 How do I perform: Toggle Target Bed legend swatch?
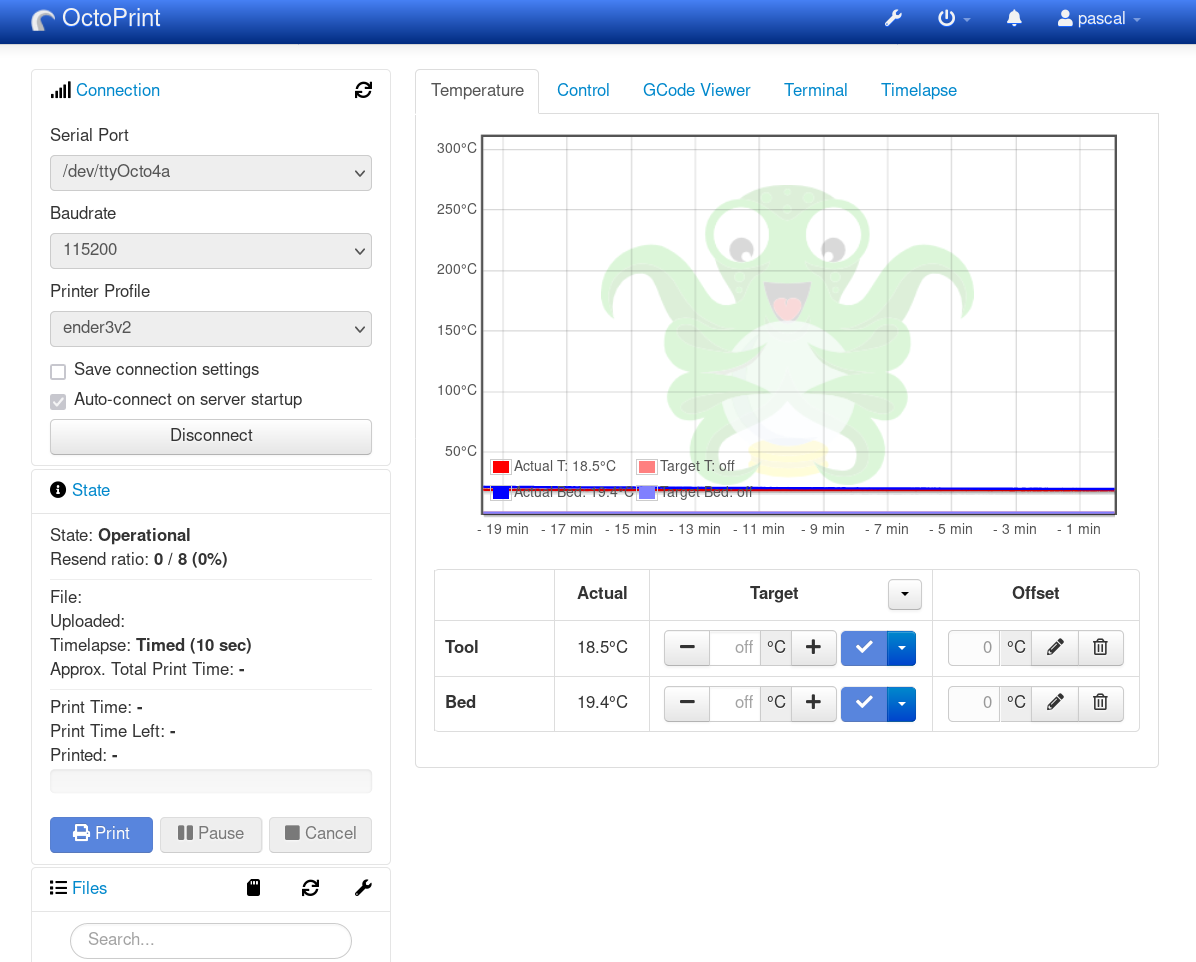tap(647, 493)
